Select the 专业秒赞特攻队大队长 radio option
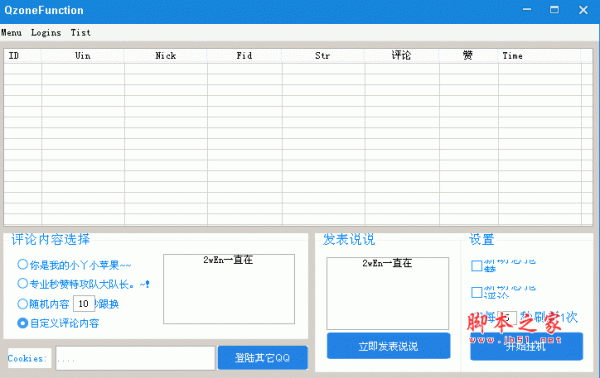 23,284
